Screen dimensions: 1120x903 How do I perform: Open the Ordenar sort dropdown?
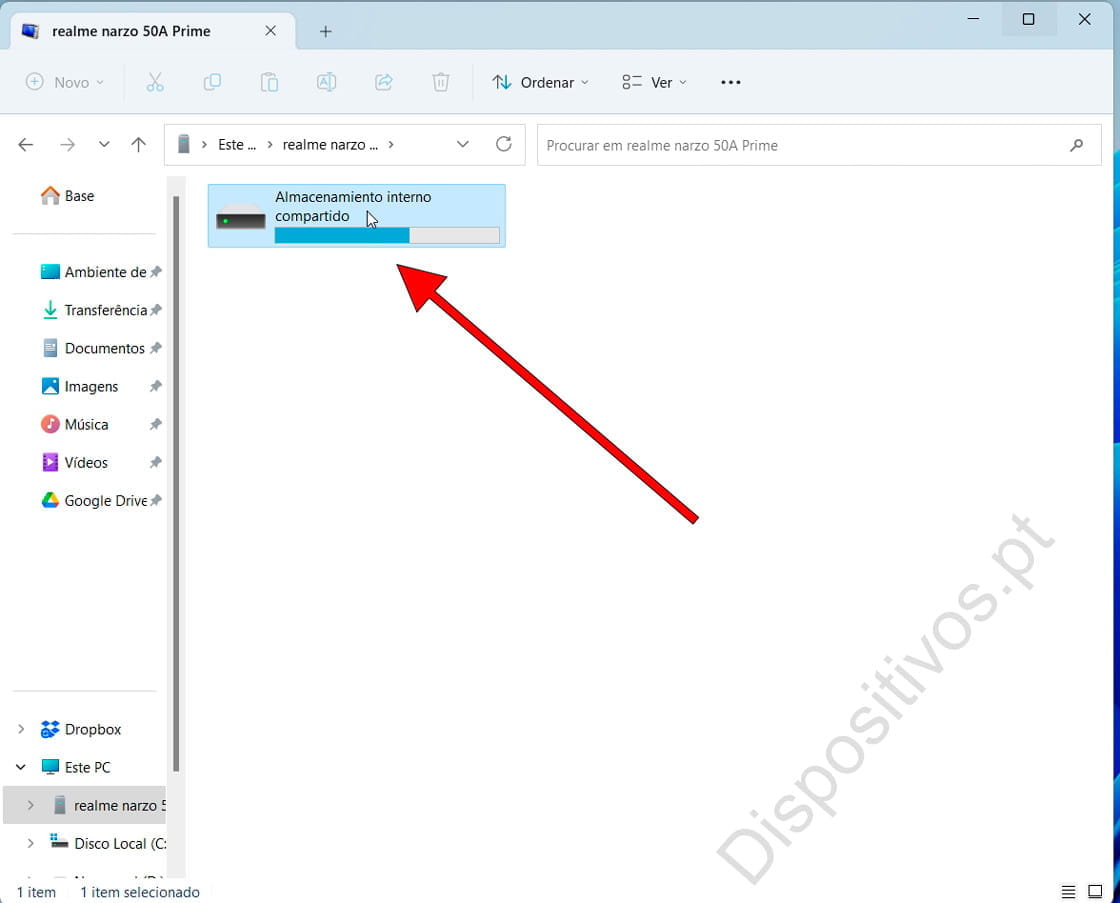tap(541, 82)
